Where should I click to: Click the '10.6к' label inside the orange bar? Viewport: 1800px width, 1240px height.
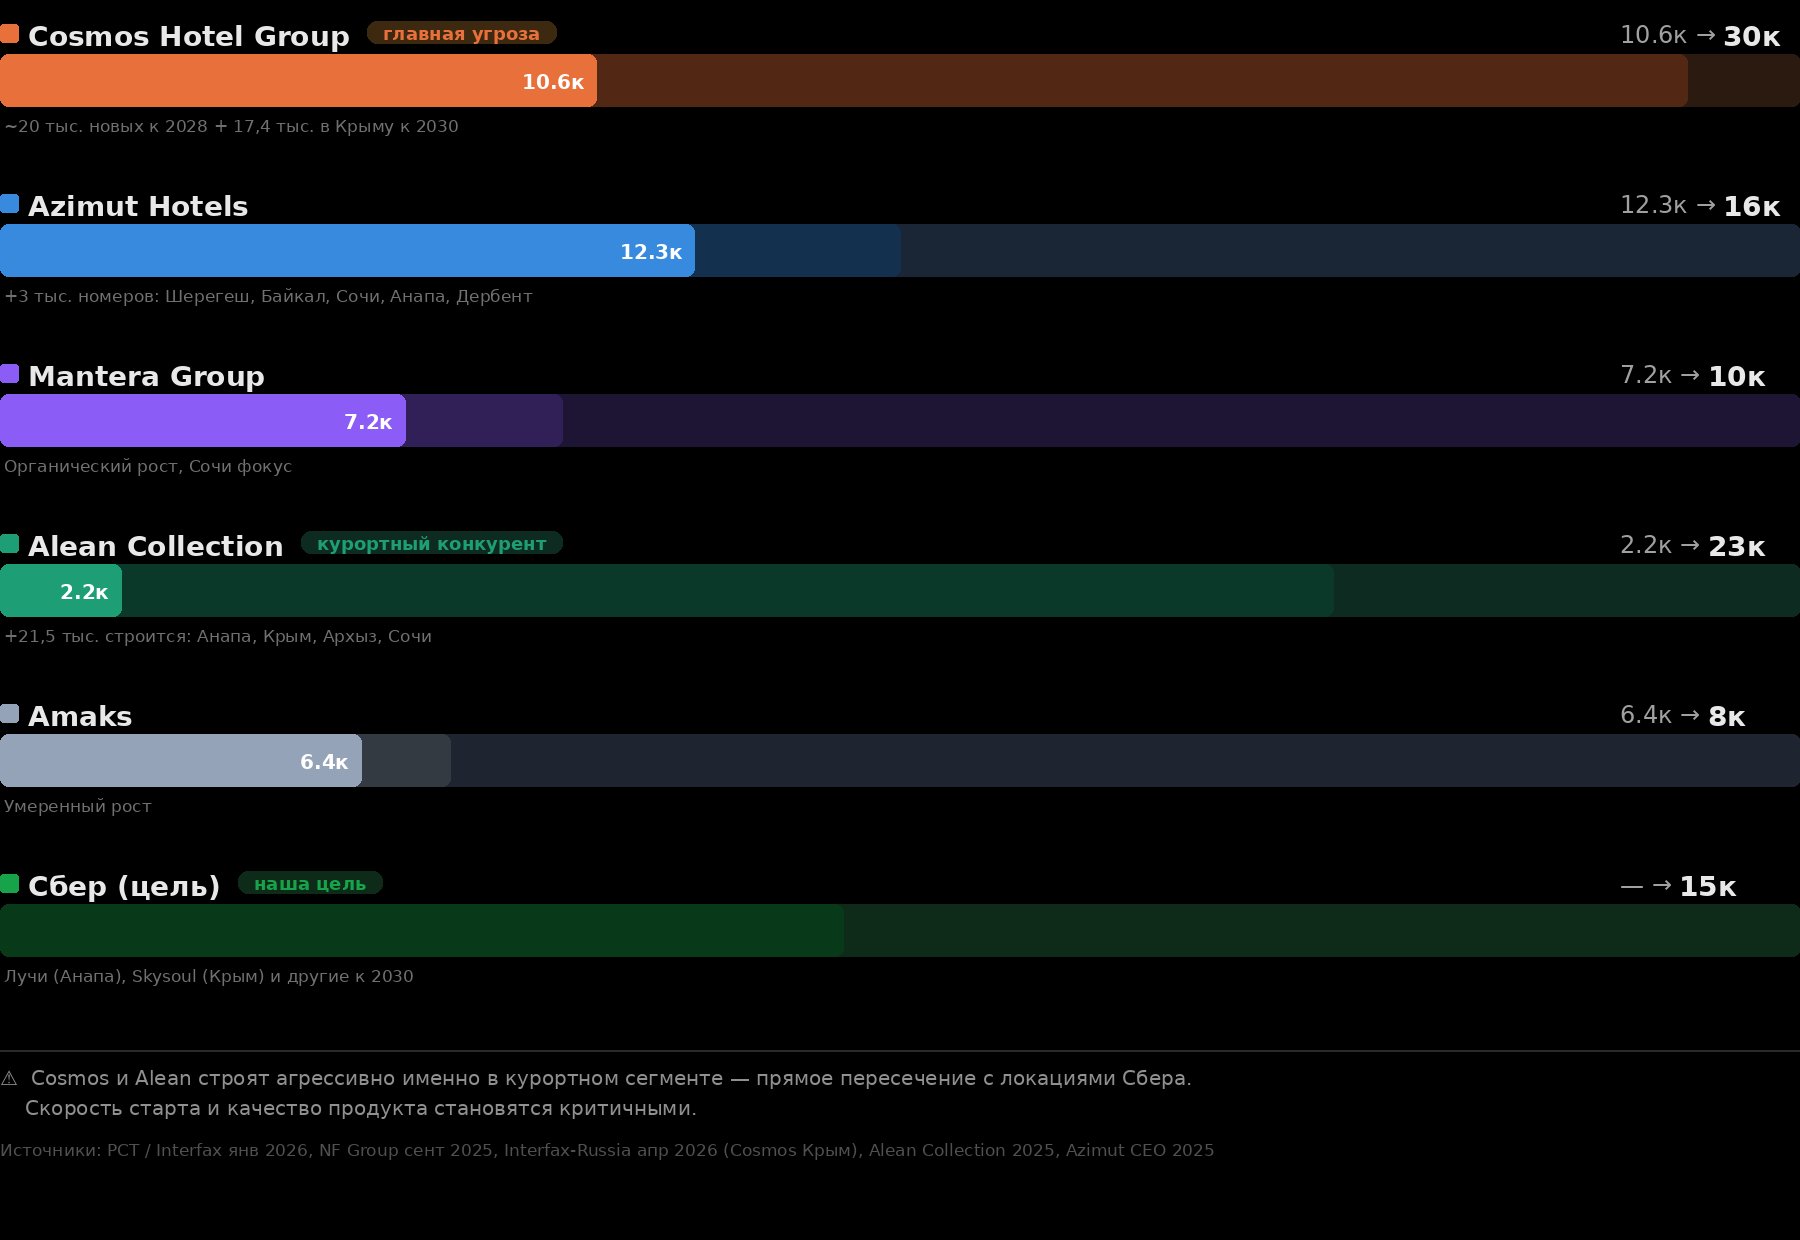[x=553, y=82]
